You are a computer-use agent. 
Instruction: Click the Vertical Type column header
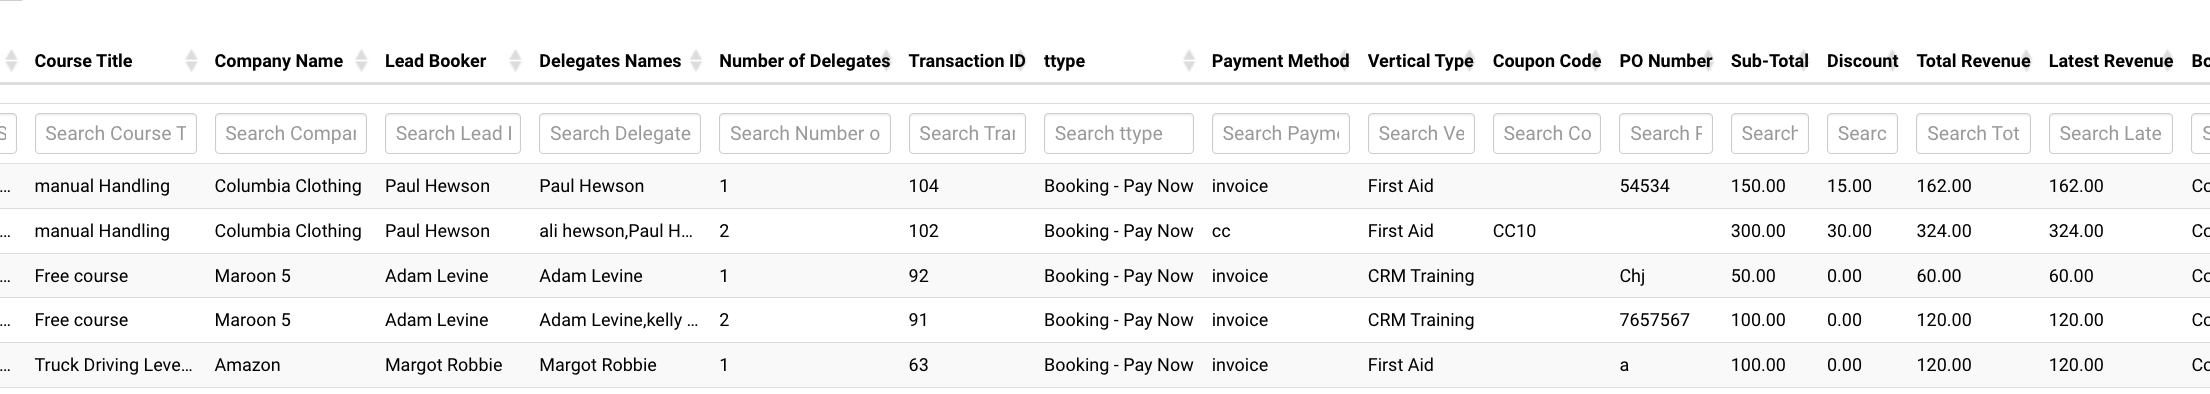[x=1421, y=61]
